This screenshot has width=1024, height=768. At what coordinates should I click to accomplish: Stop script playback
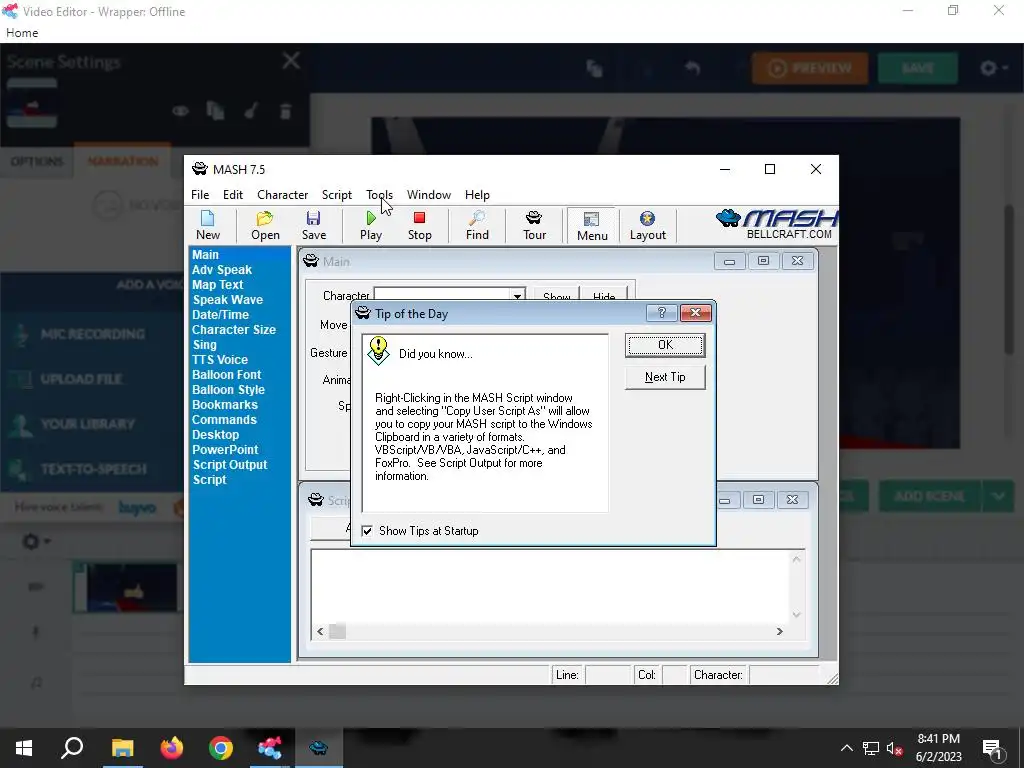tap(419, 225)
